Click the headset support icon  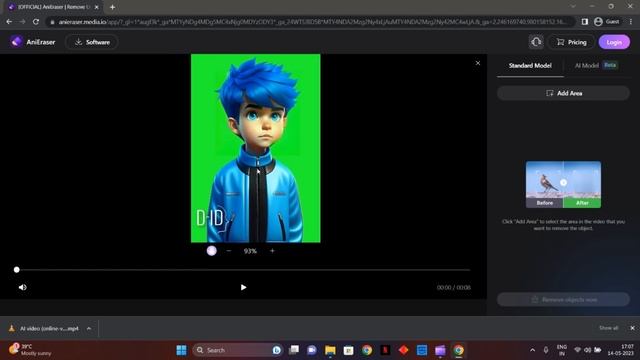(x=536, y=42)
